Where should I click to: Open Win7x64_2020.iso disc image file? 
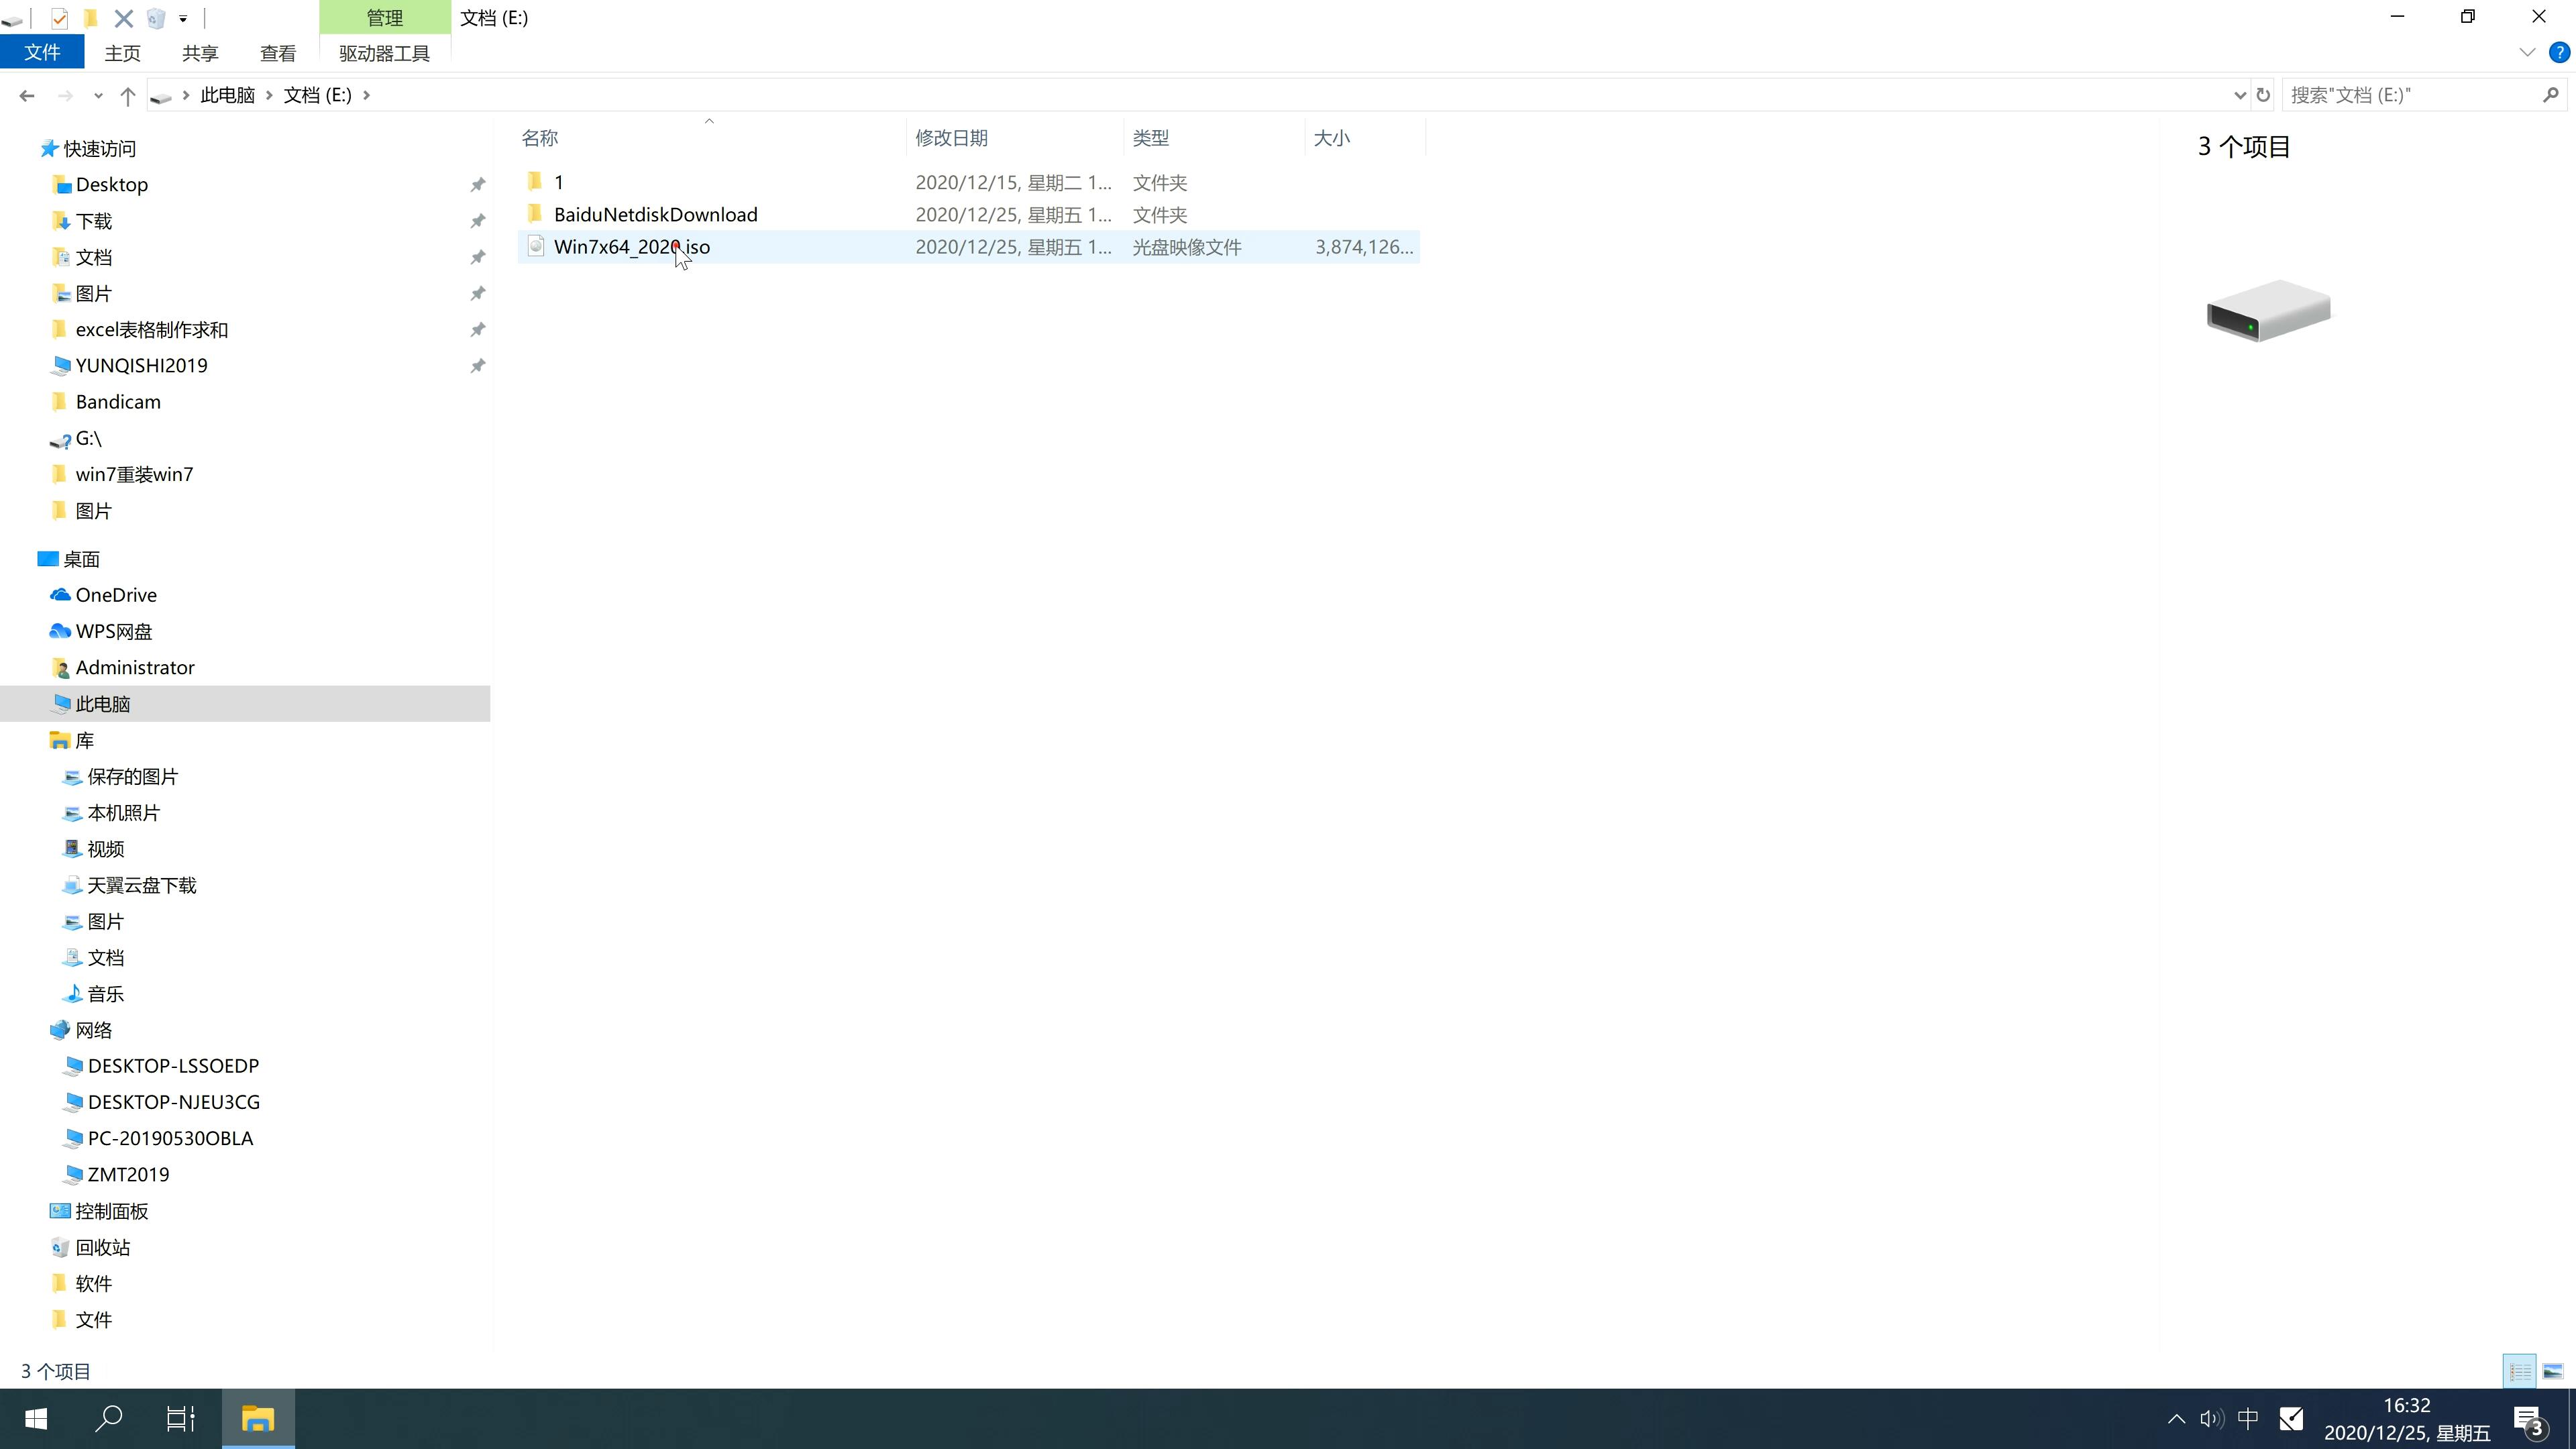point(632,246)
